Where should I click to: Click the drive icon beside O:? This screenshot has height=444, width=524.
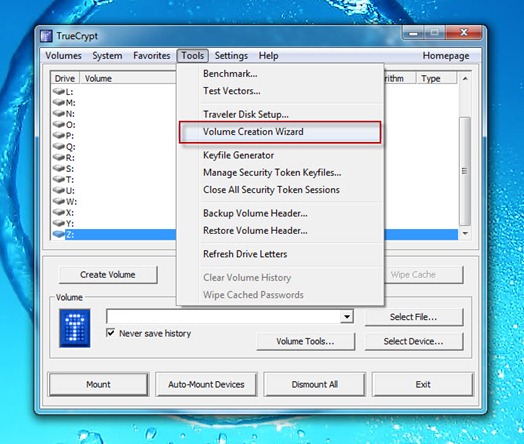[58, 124]
